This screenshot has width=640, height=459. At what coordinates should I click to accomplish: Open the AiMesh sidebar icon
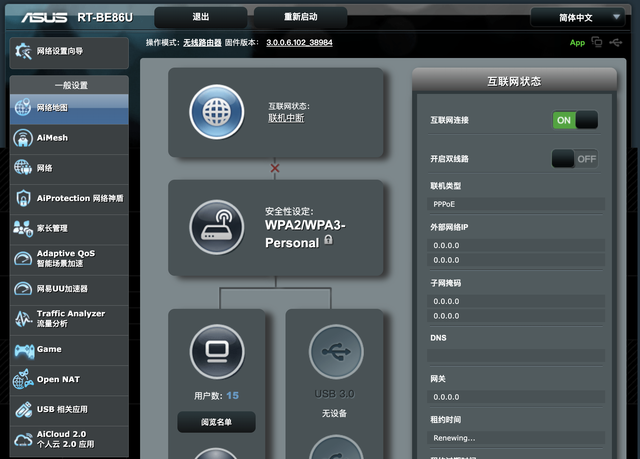(x=23, y=138)
